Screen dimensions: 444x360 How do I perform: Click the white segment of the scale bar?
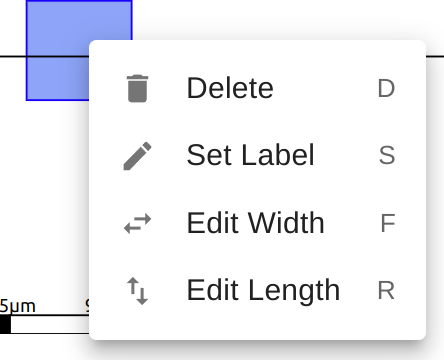coord(50,324)
